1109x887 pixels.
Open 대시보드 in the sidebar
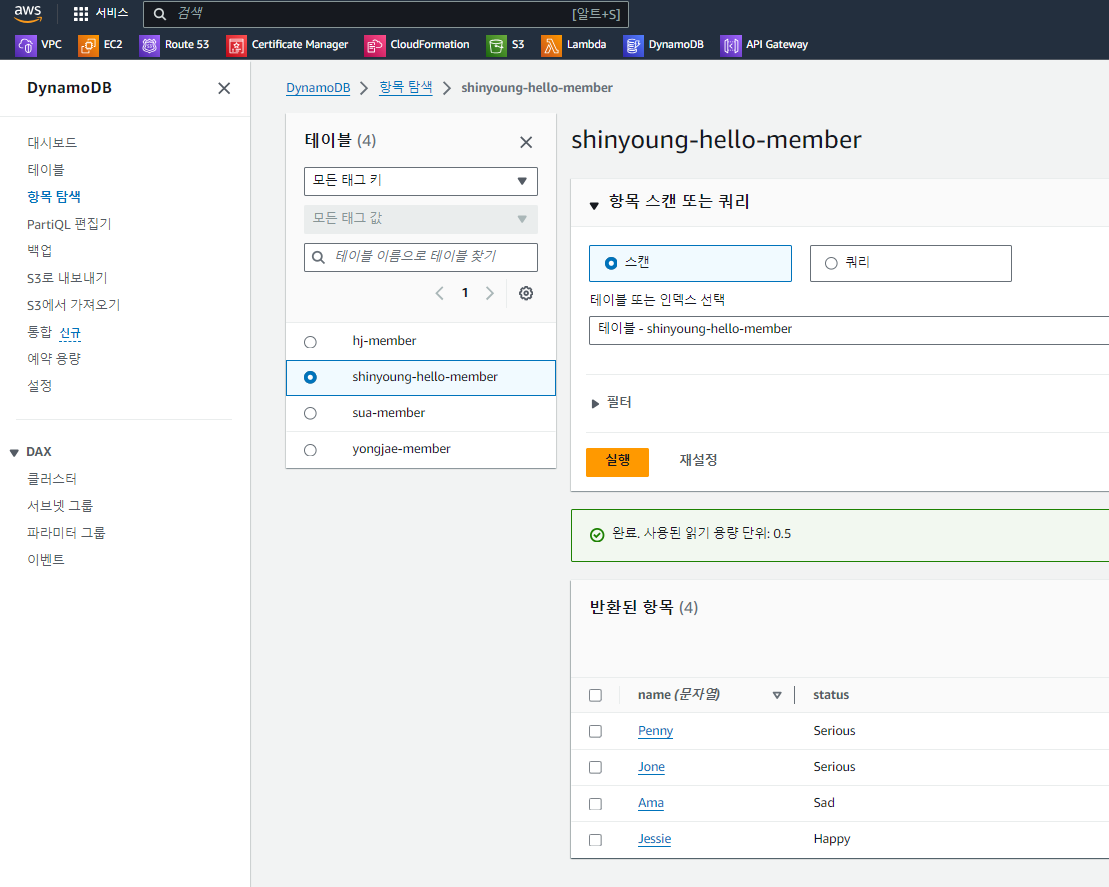tap(52, 143)
